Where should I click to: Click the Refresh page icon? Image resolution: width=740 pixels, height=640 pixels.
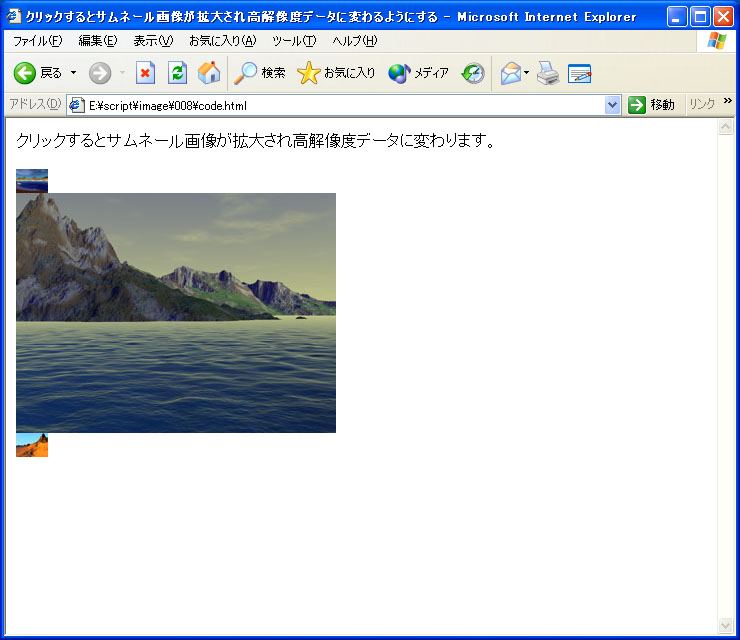pos(177,73)
